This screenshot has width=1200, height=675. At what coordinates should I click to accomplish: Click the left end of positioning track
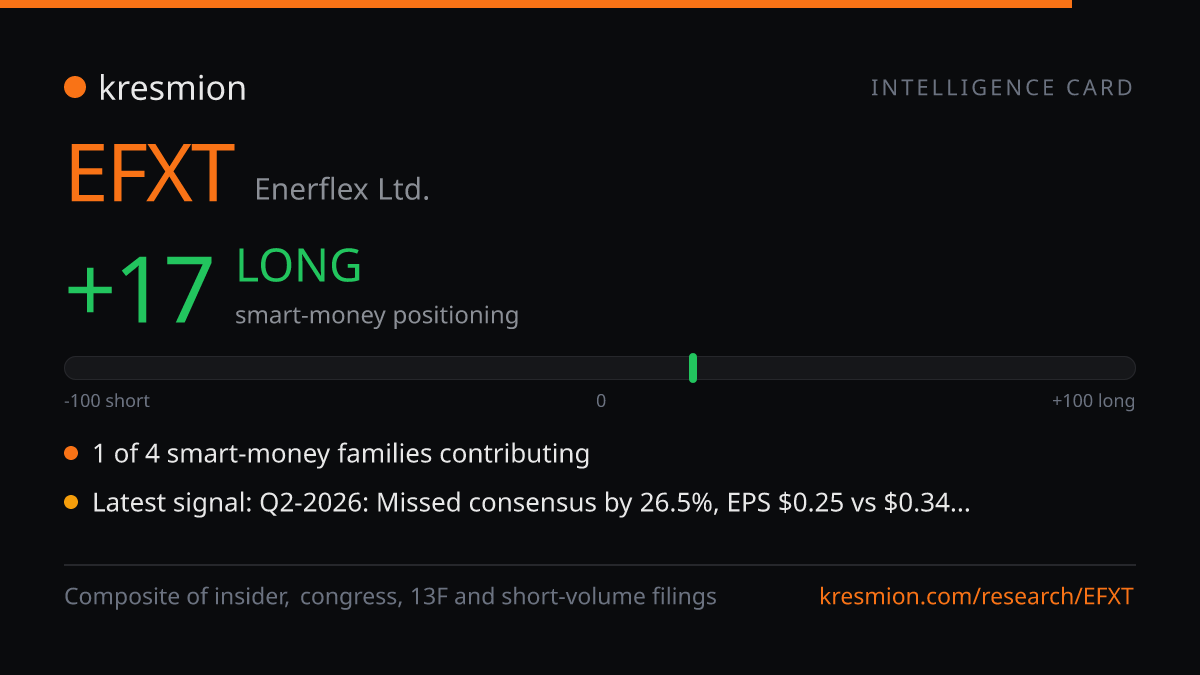pyautogui.click(x=72, y=368)
